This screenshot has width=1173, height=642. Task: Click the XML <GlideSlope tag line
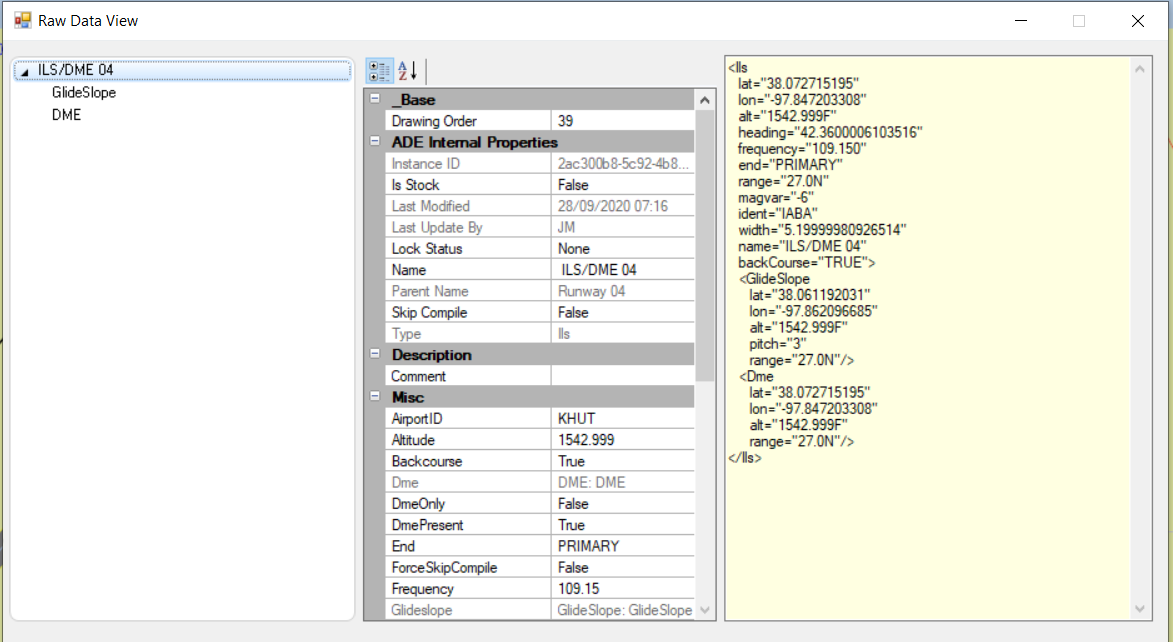pos(774,279)
